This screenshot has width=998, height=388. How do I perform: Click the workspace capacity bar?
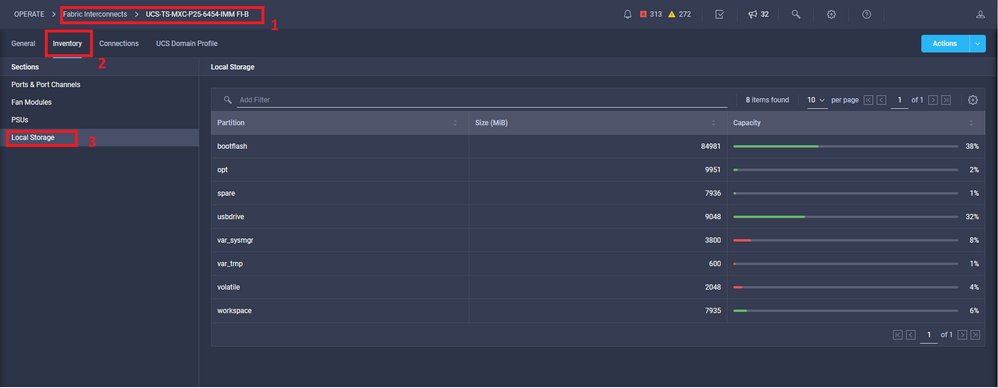click(845, 311)
